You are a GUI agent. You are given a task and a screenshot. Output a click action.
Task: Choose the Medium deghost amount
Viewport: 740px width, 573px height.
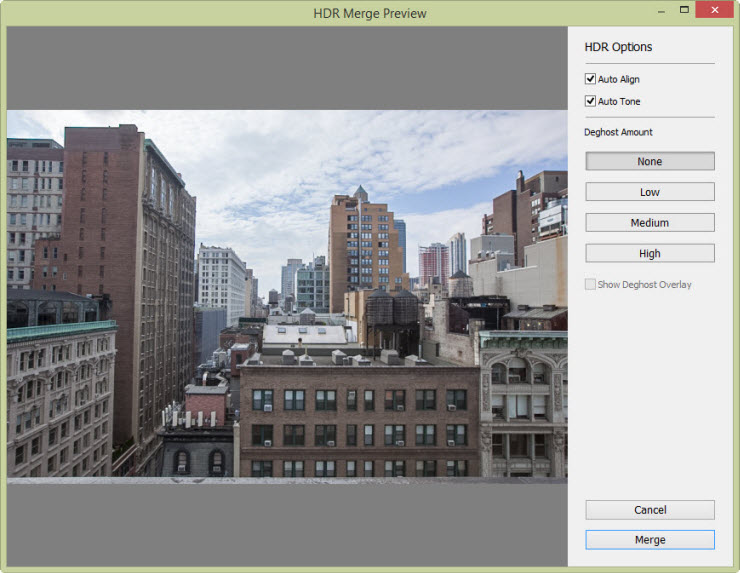649,223
